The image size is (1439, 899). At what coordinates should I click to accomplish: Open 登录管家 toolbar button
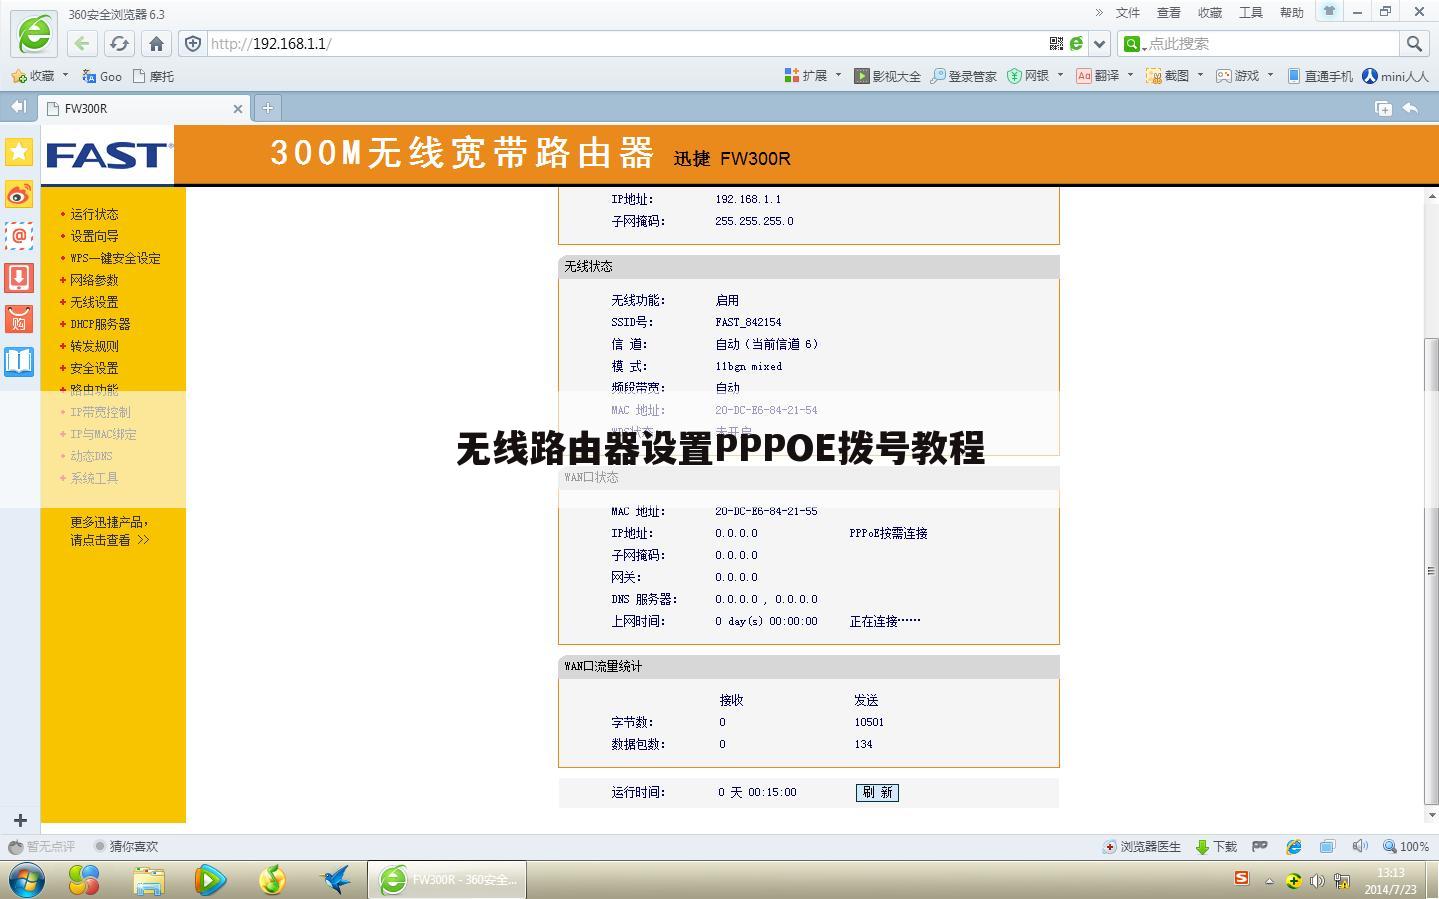point(964,76)
